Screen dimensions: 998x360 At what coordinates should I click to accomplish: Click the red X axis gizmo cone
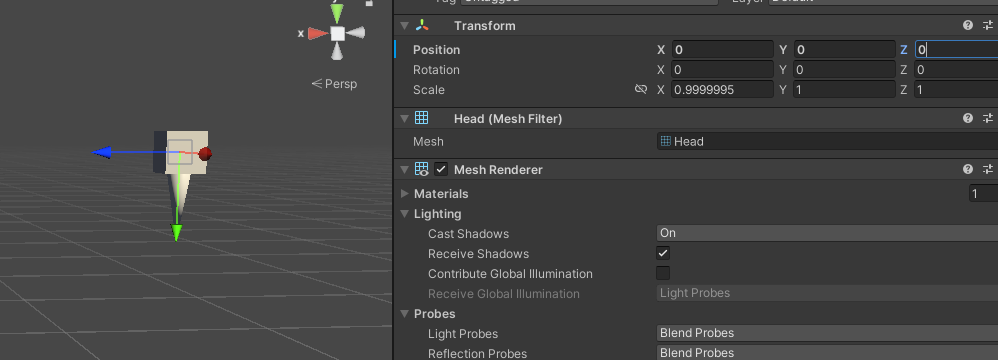318,34
